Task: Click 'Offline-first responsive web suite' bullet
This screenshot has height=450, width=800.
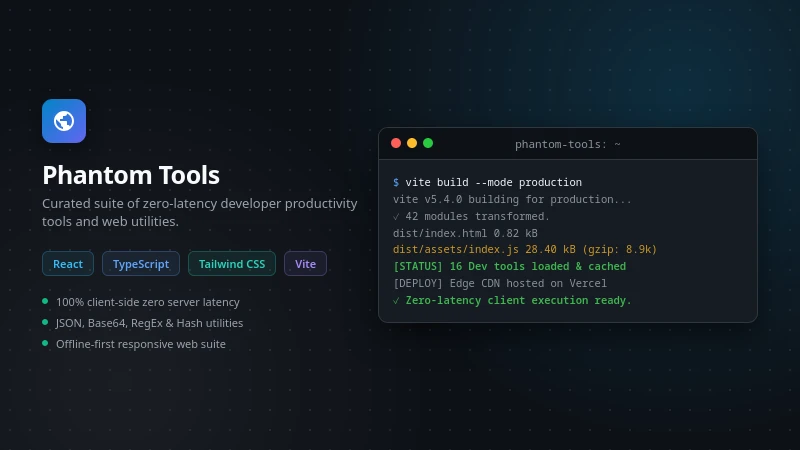Action: (134, 344)
